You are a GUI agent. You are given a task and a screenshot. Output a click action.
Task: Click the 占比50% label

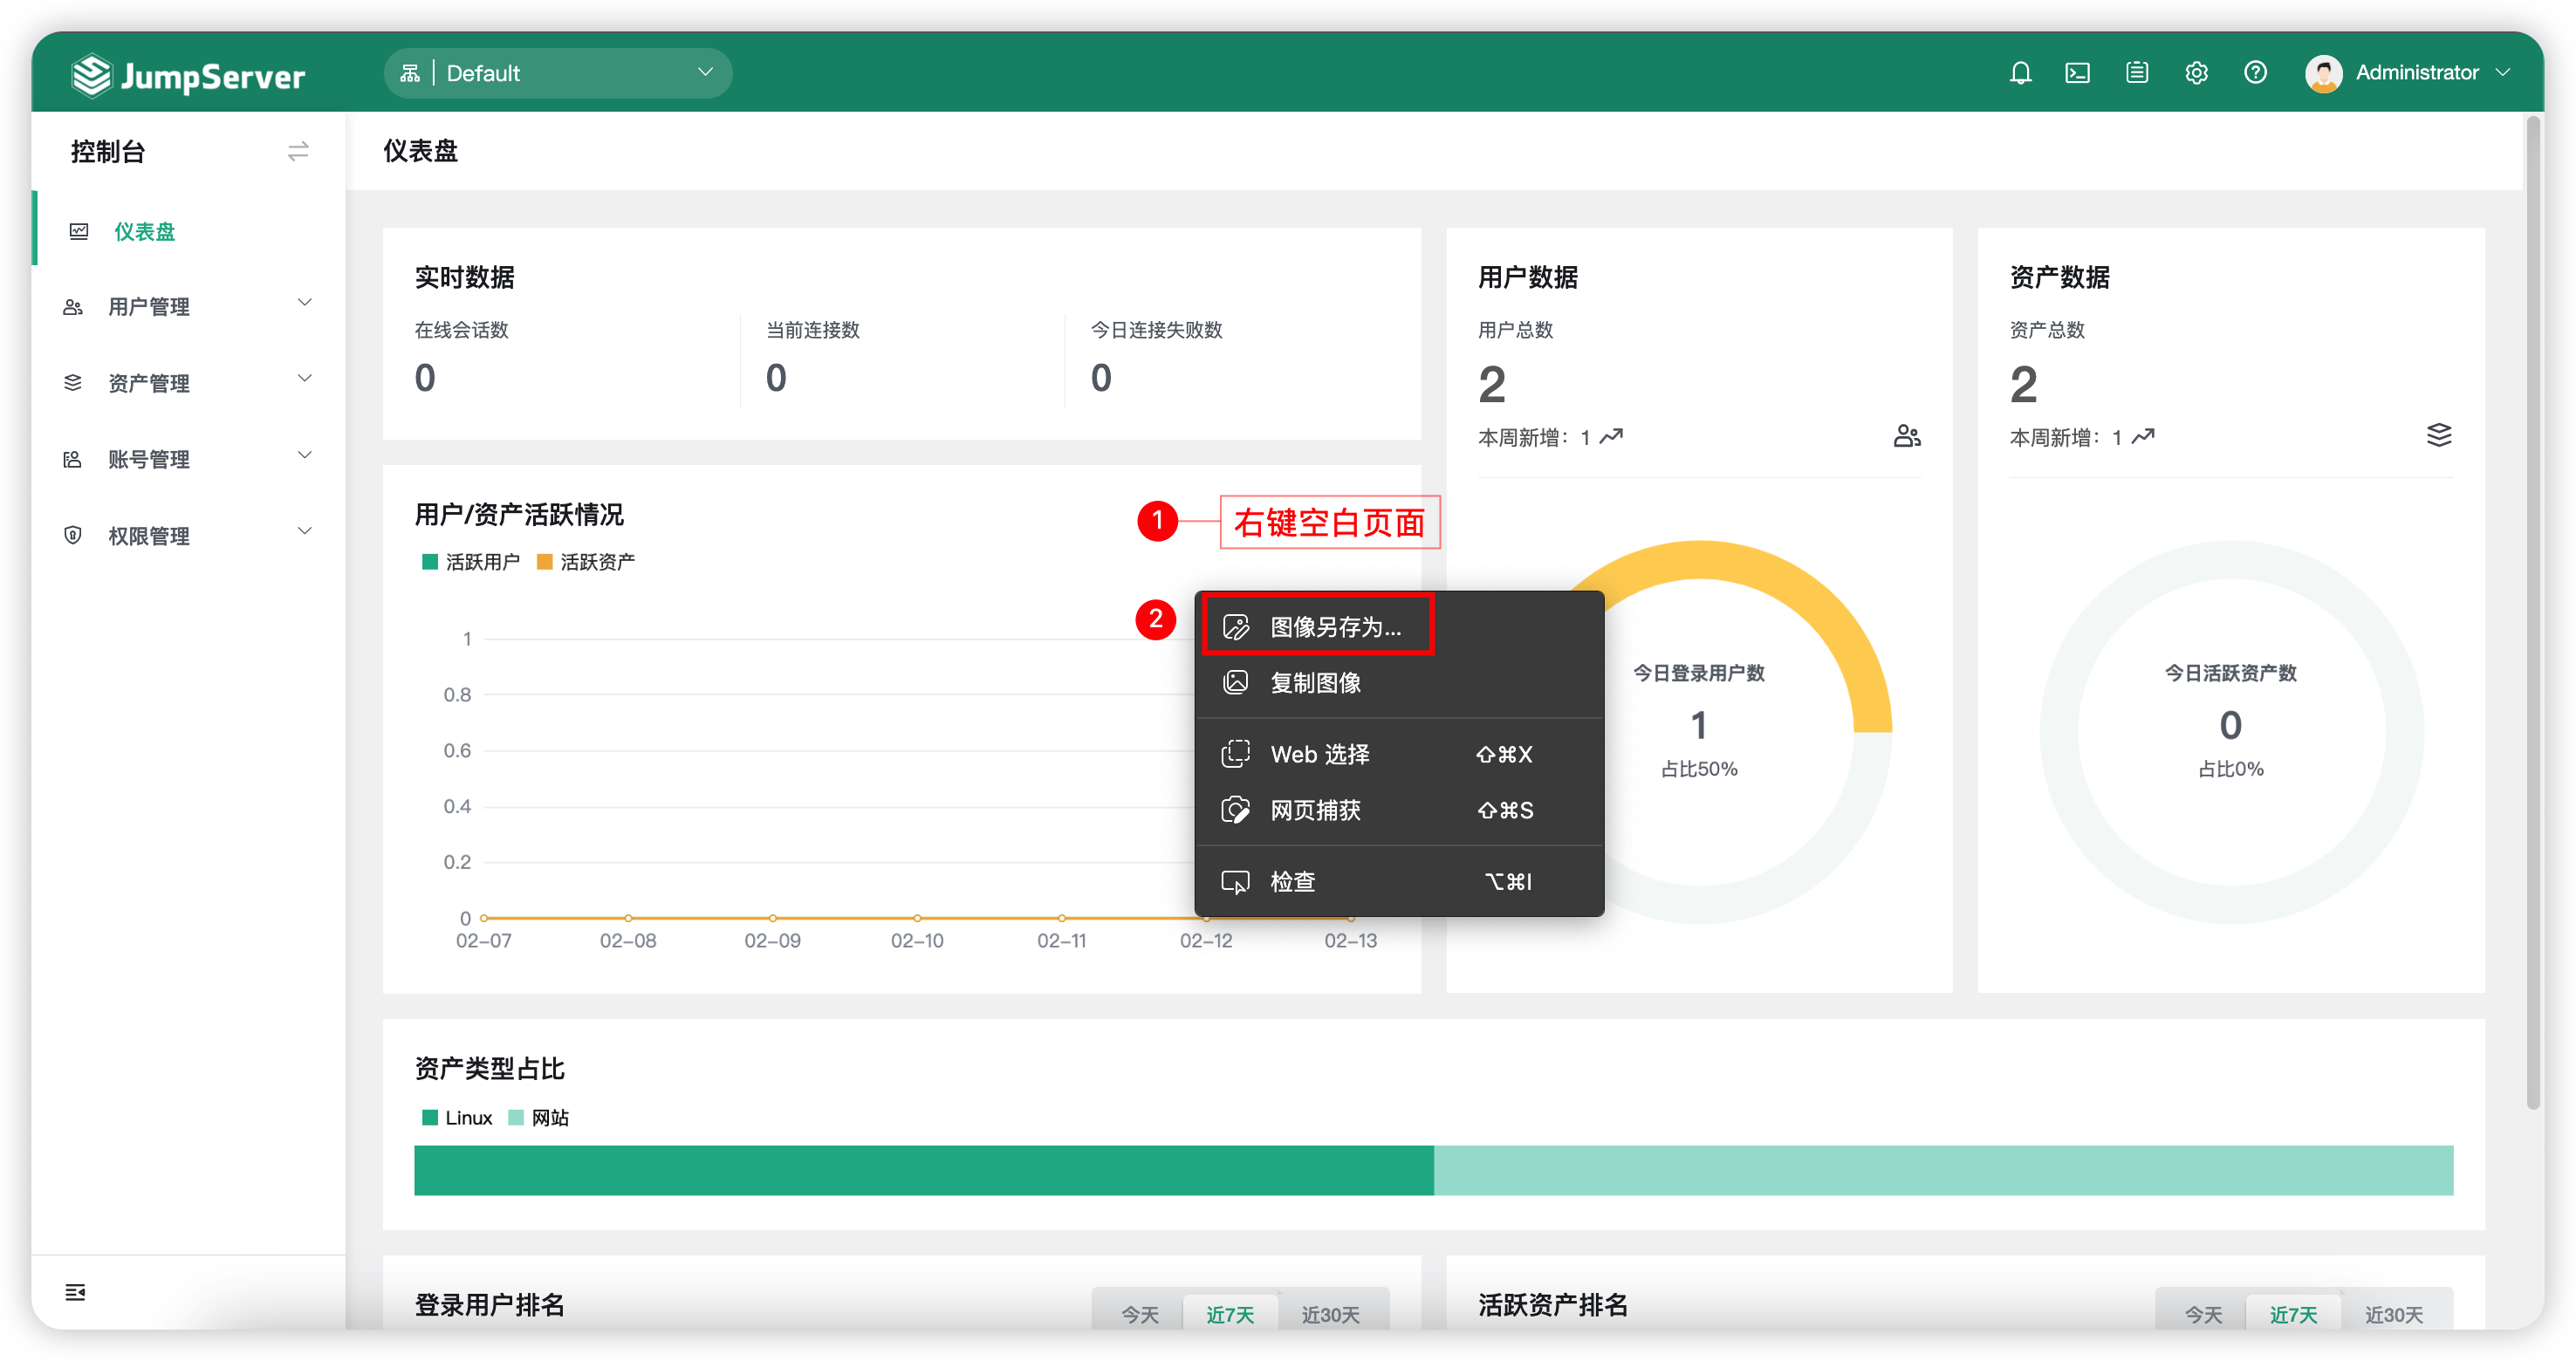[1699, 769]
